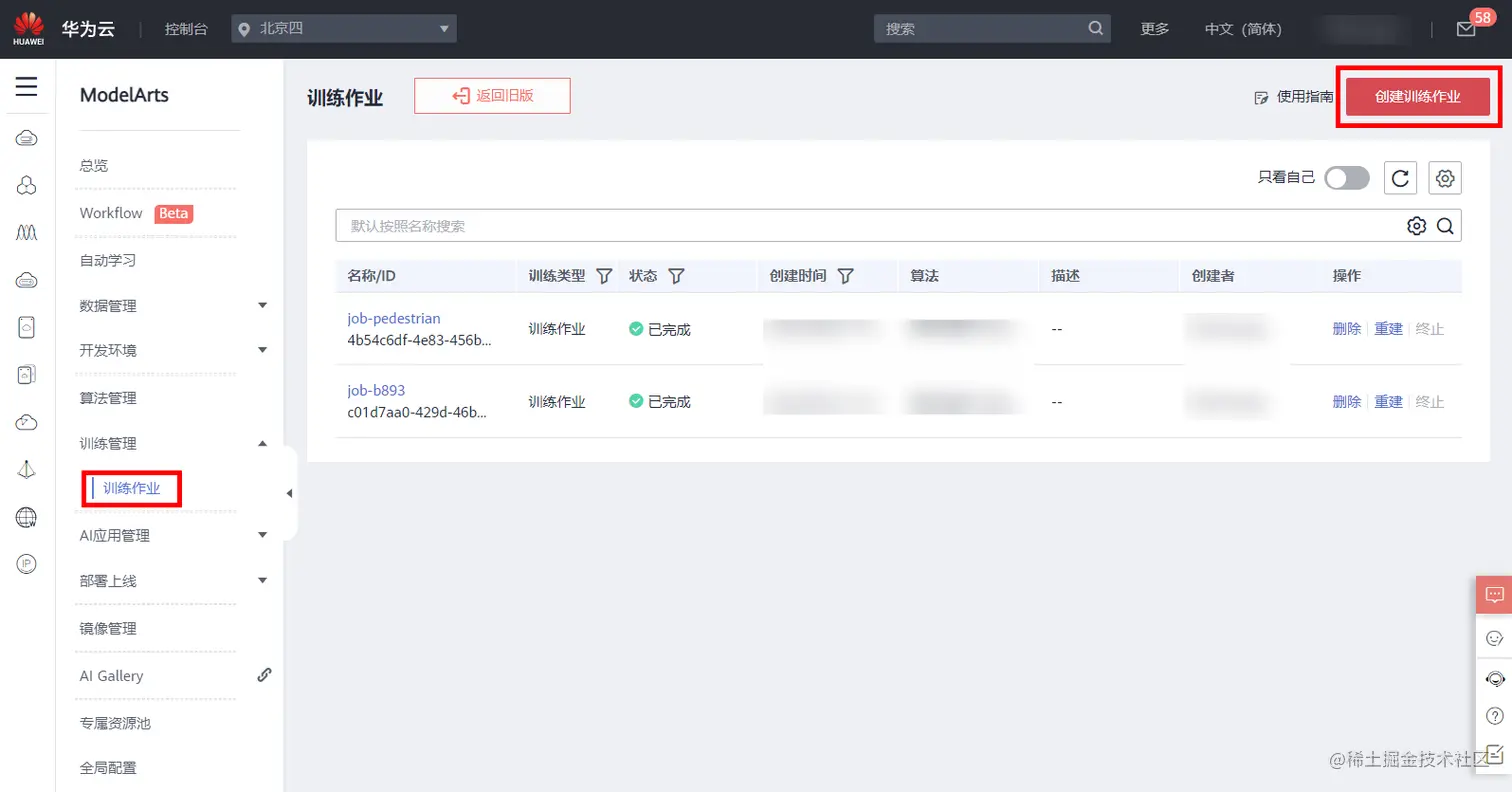This screenshot has height=792, width=1512.
Task: Open AI Gallery in sidebar
Action: [x=111, y=675]
